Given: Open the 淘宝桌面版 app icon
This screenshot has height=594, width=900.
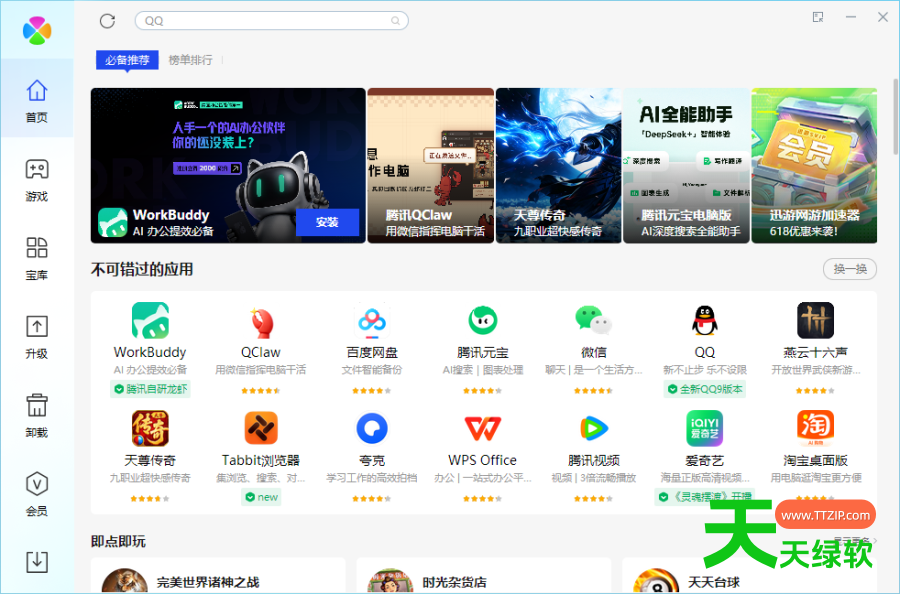Looking at the screenshot, I should (816, 428).
